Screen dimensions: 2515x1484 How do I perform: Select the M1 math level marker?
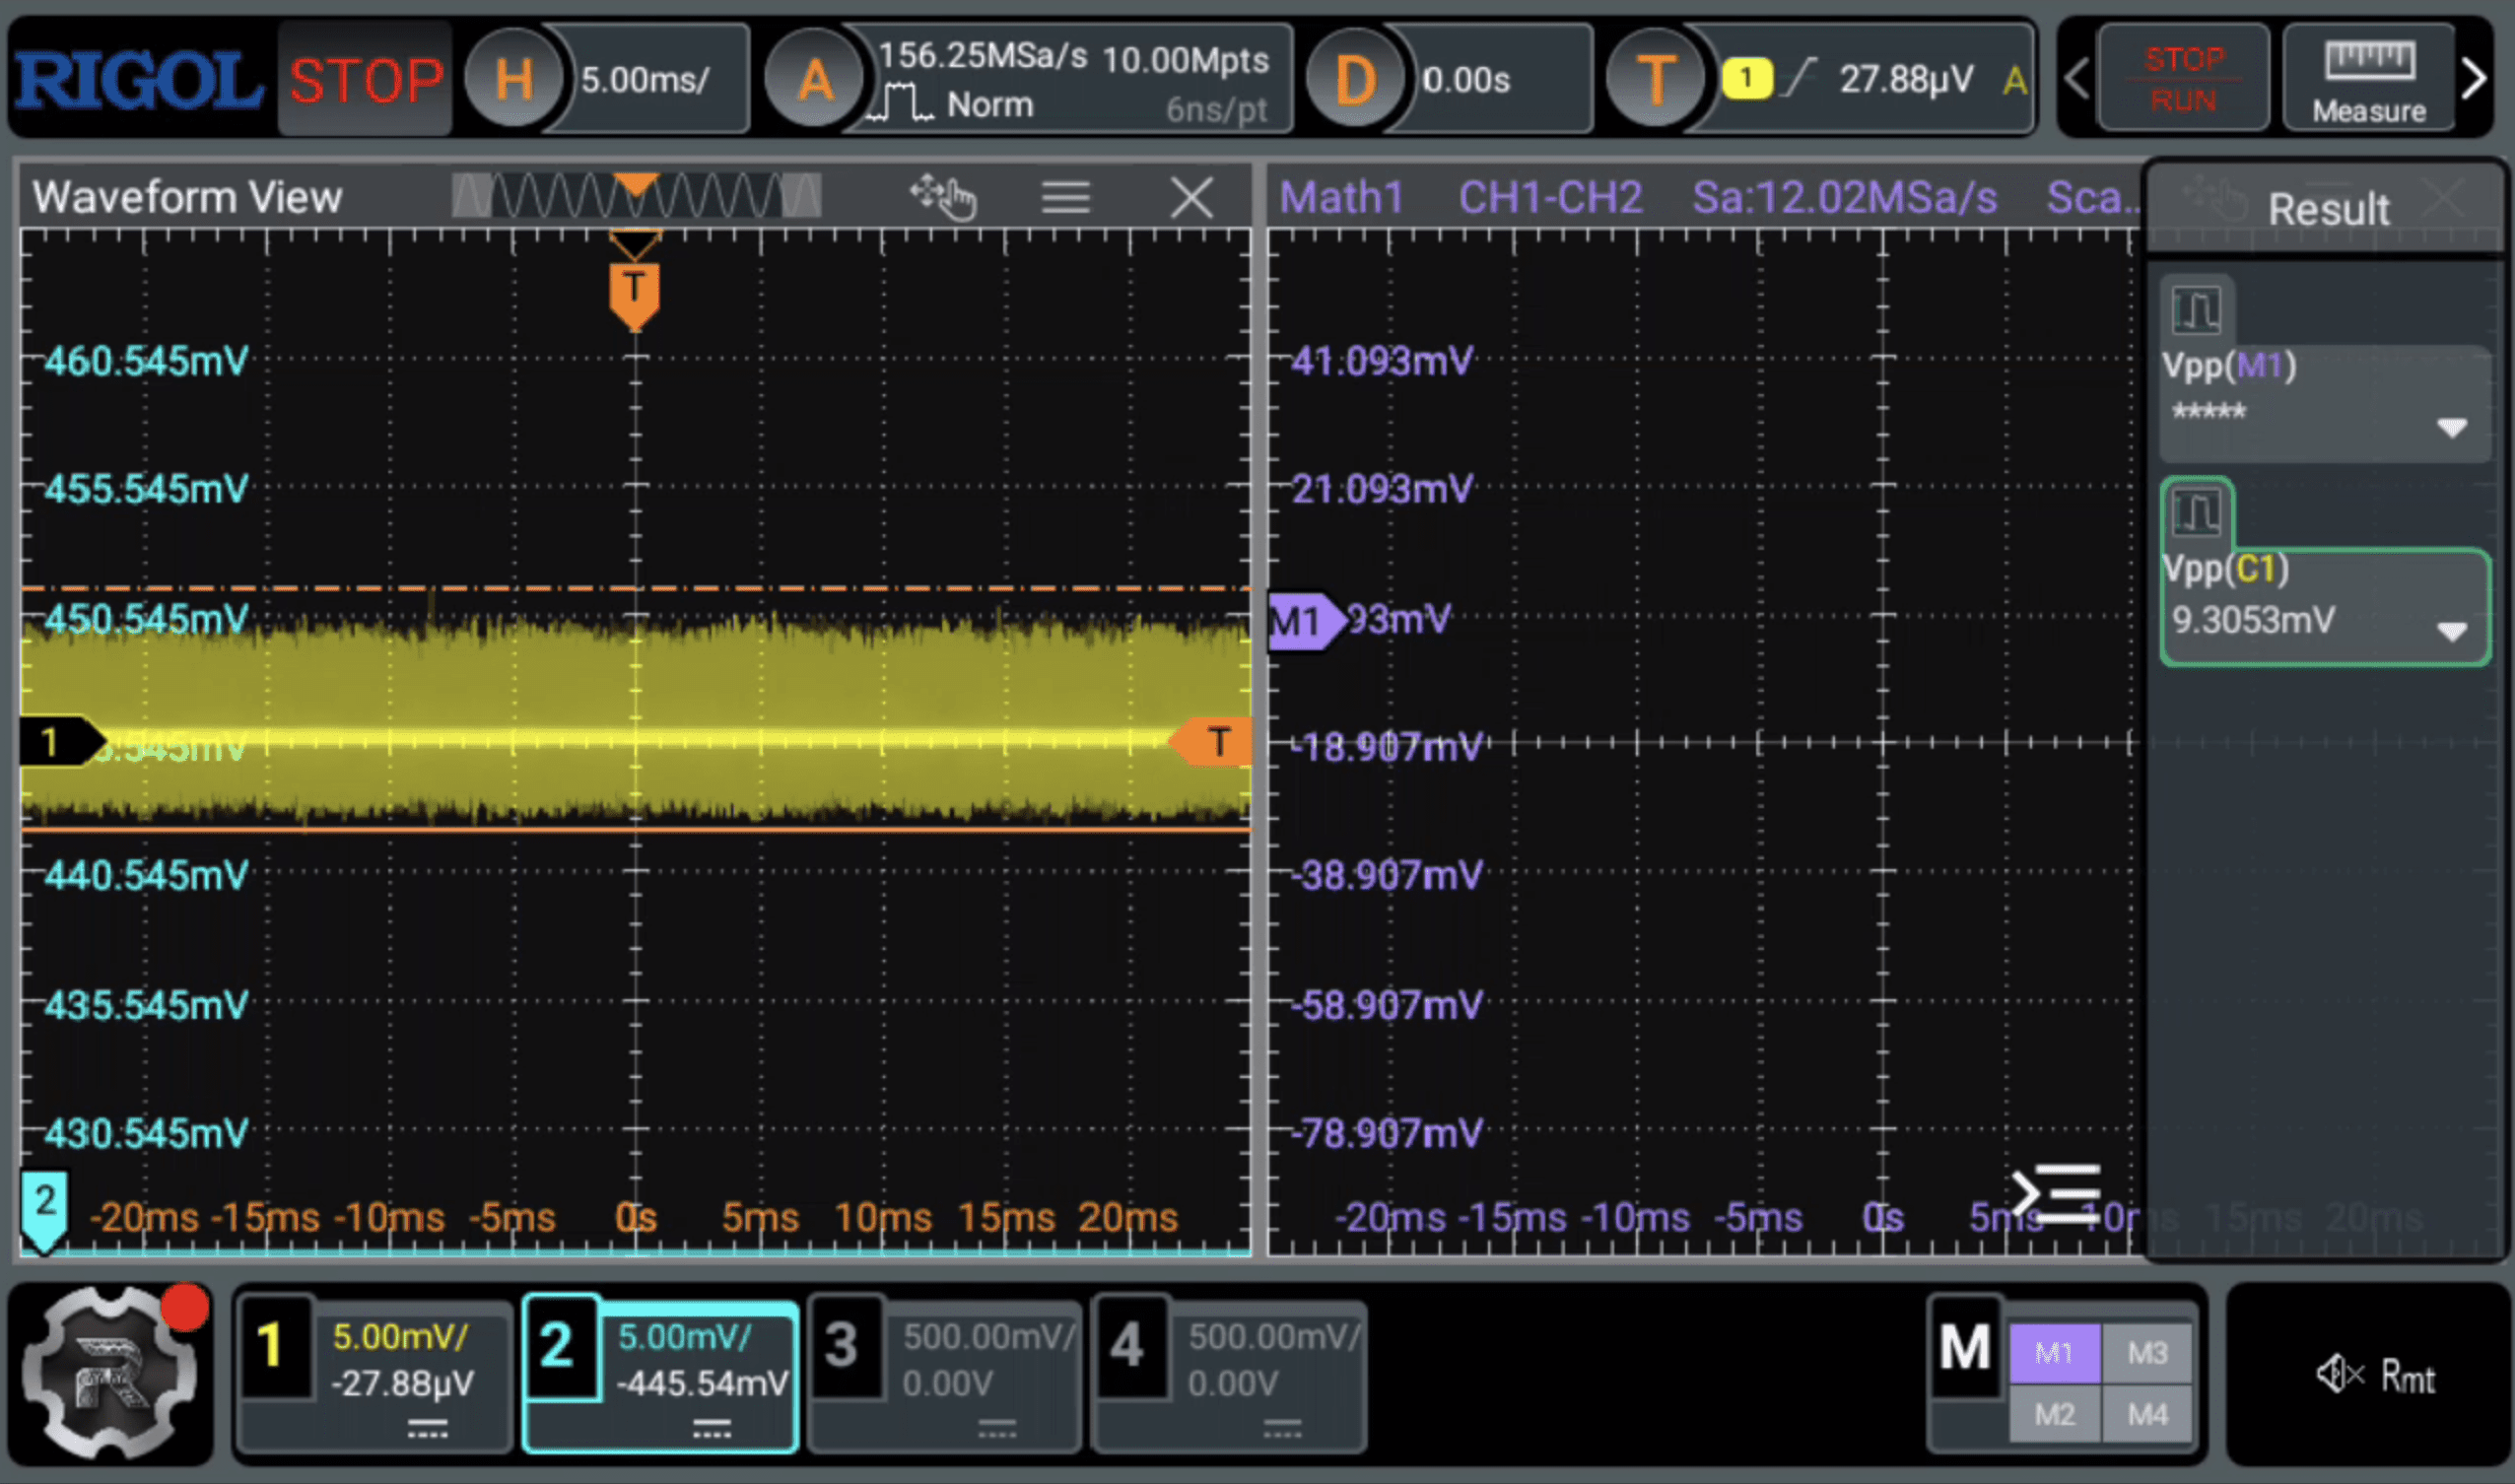pos(1306,621)
